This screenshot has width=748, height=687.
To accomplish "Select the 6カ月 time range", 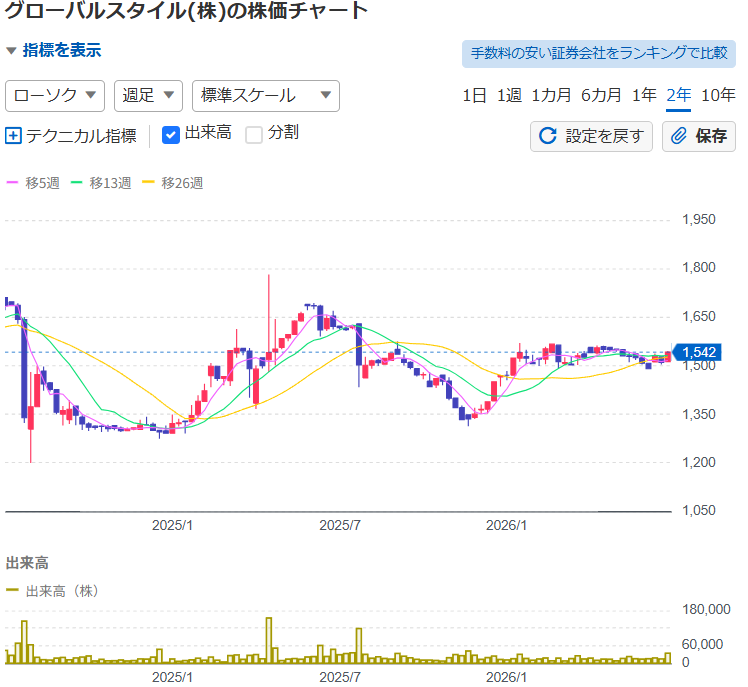I will pyautogui.click(x=601, y=95).
